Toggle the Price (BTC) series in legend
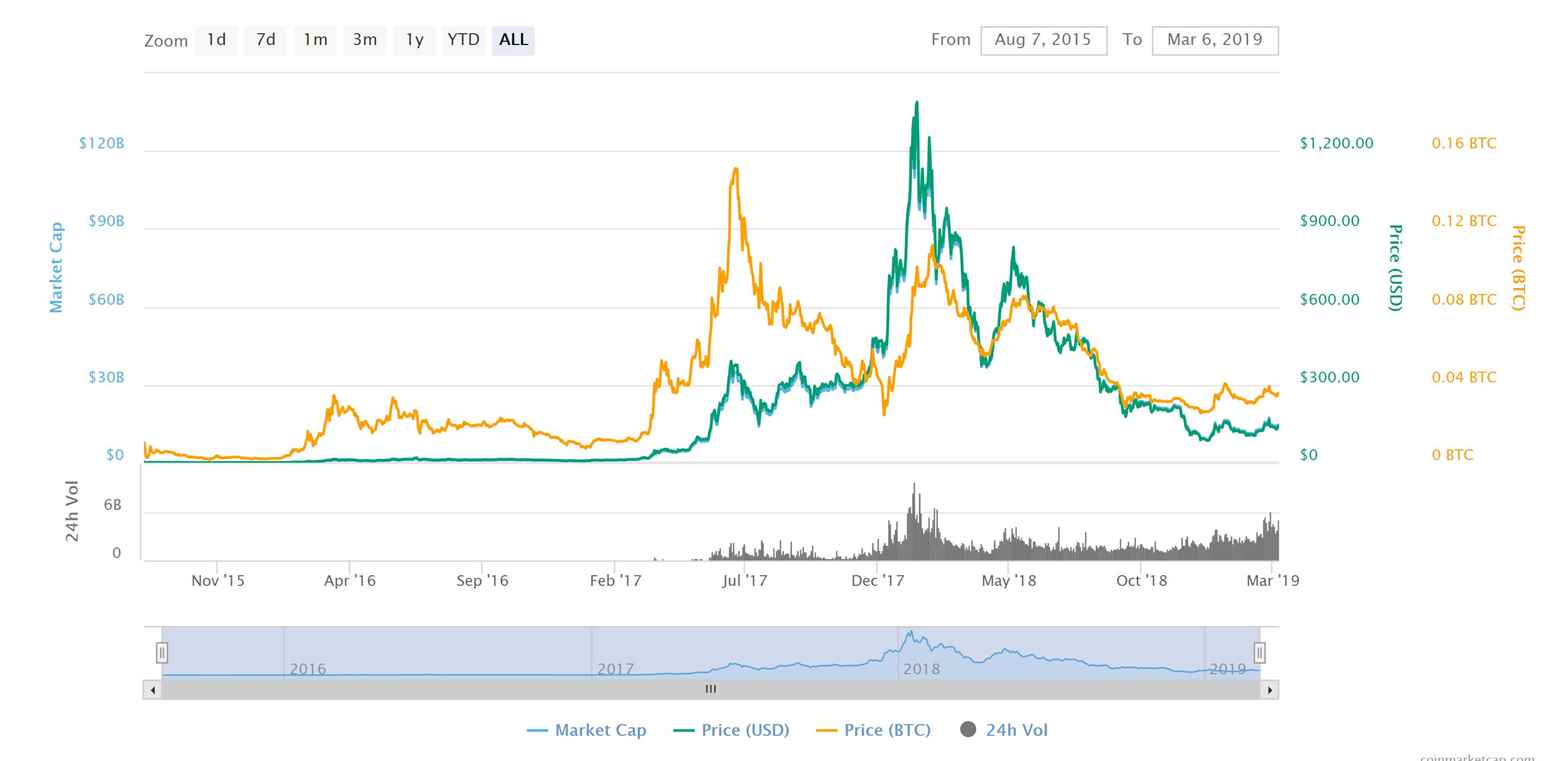Viewport: 1561px width, 761px height. (874, 730)
